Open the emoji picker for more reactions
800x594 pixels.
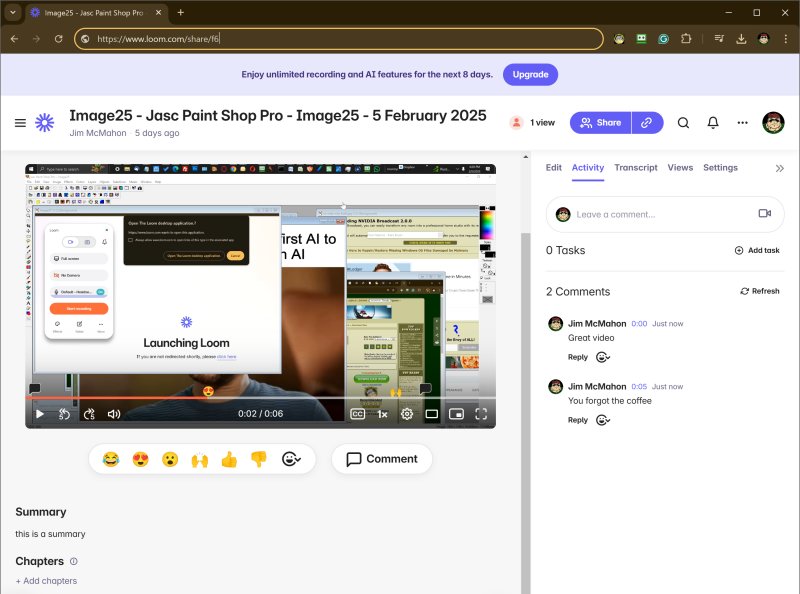tap(291, 459)
